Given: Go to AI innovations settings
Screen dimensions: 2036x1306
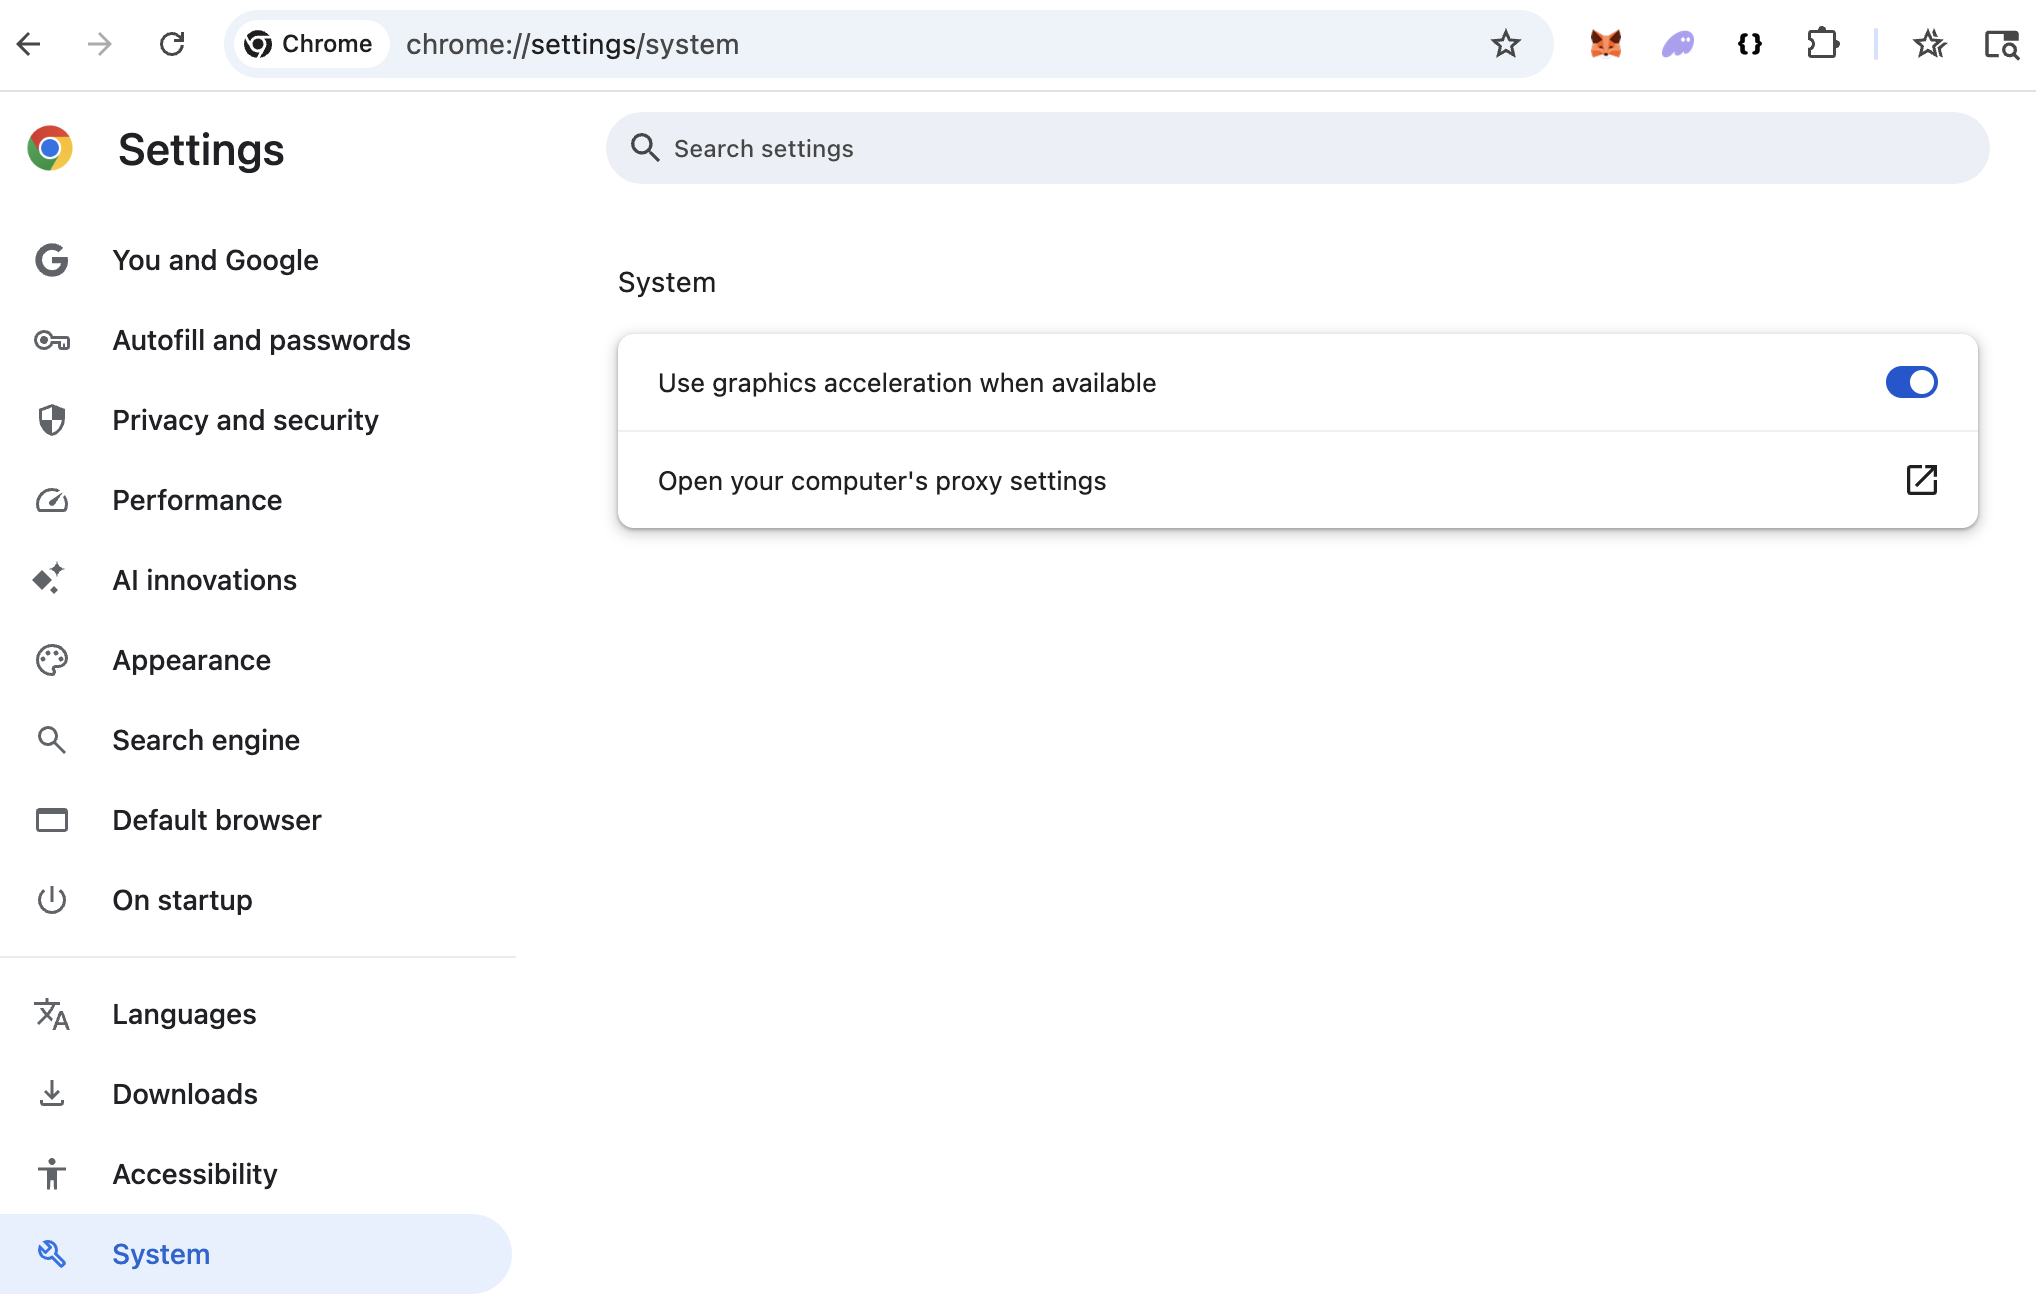Looking at the screenshot, I should [204, 580].
